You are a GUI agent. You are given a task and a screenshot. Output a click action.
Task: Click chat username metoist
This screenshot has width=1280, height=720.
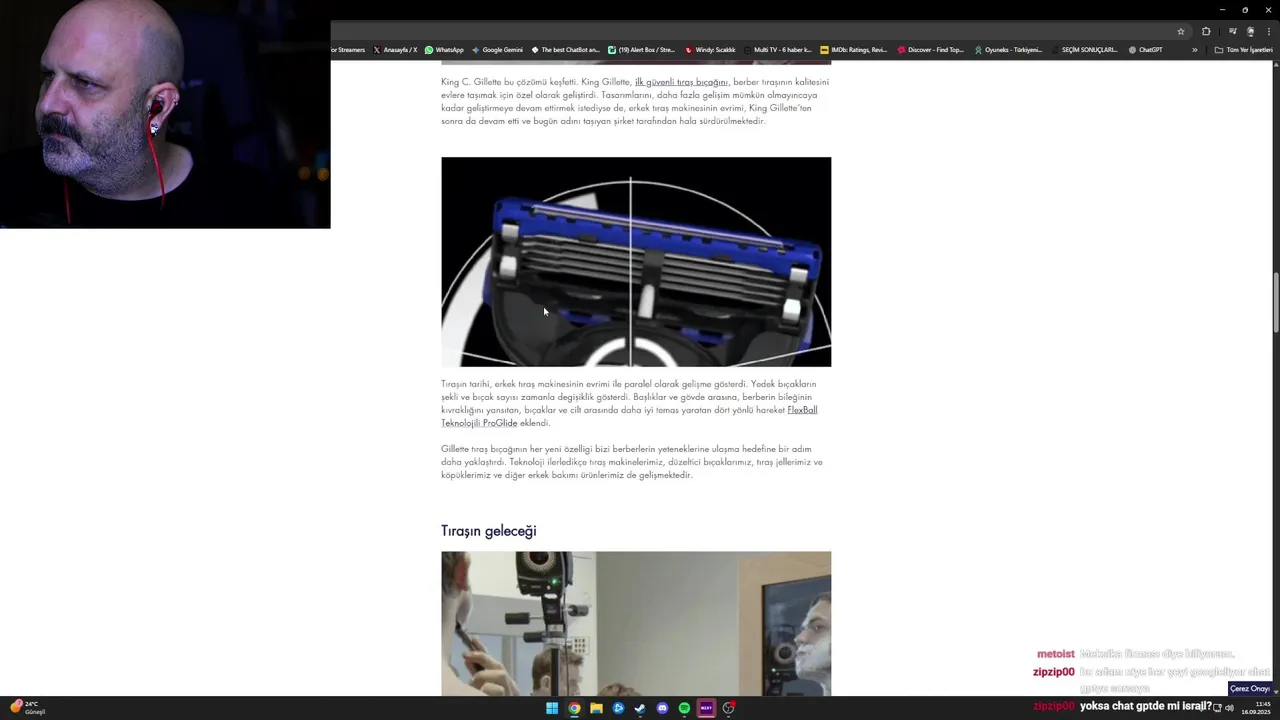click(1055, 654)
